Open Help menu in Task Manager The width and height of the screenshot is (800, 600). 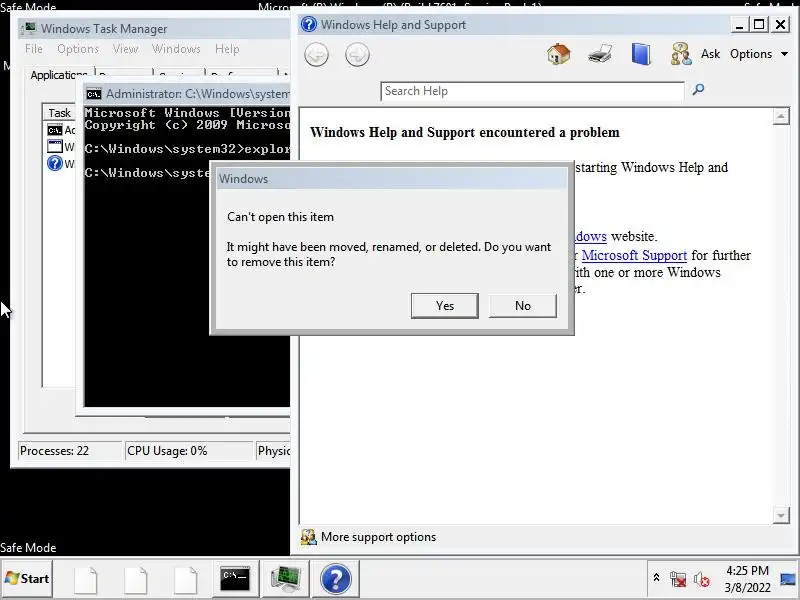click(227, 49)
